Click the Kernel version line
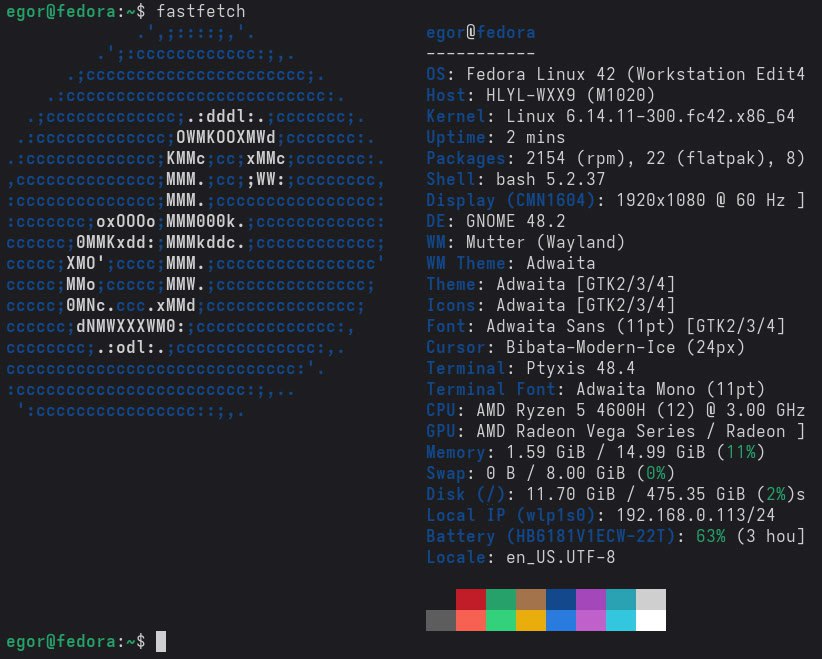The width and height of the screenshot is (822, 659). (610, 116)
